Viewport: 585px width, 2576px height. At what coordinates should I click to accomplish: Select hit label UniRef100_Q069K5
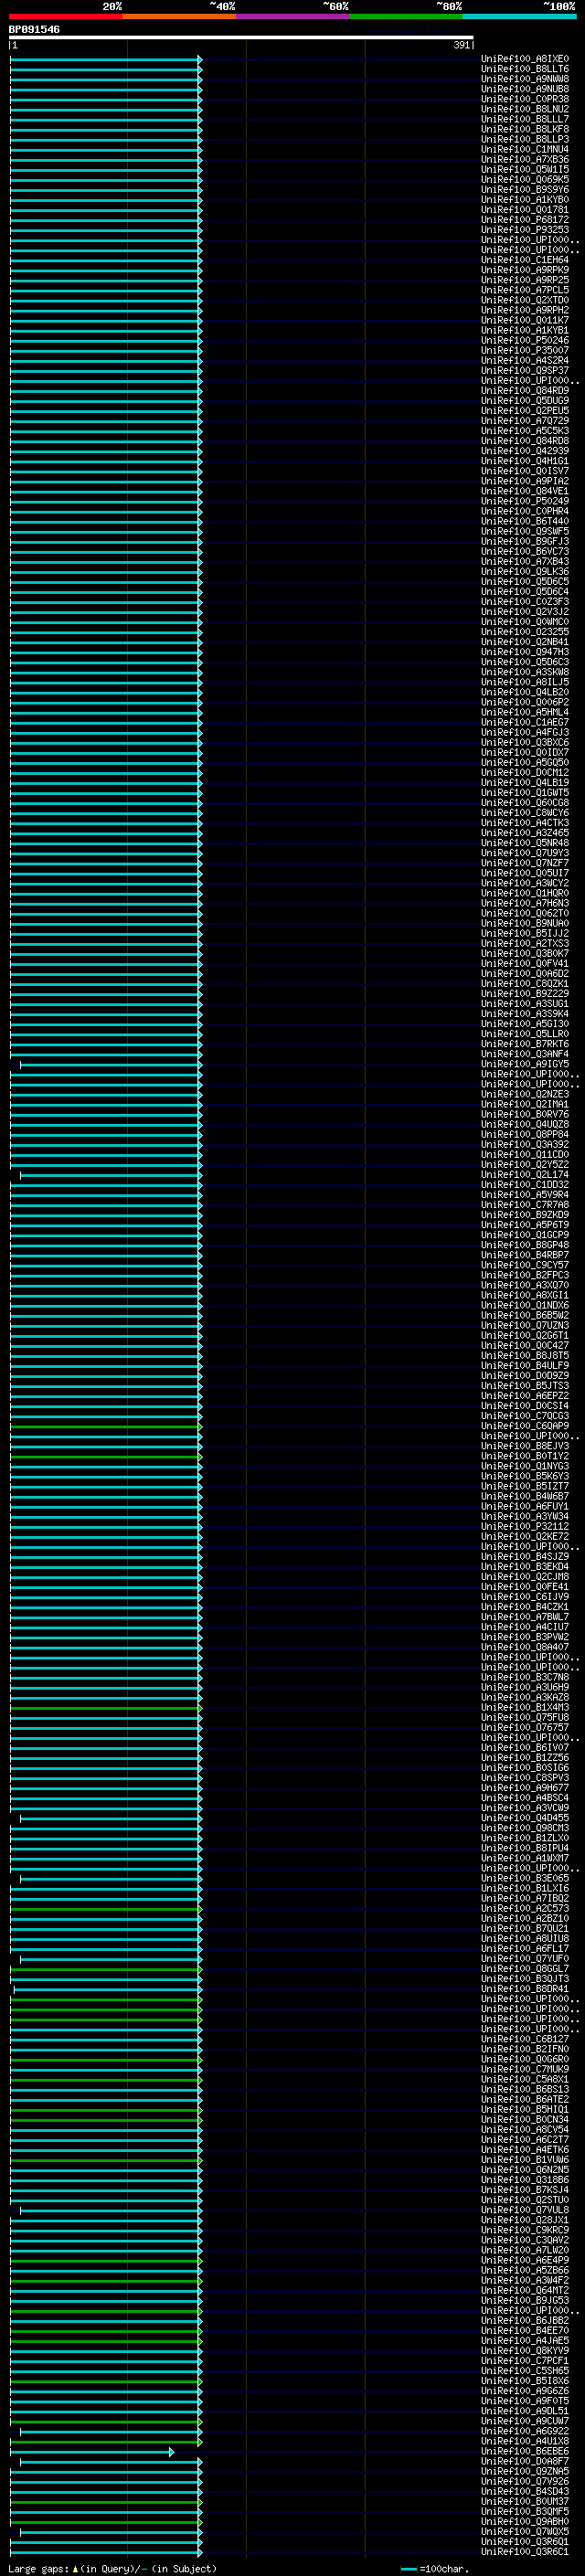point(524,179)
